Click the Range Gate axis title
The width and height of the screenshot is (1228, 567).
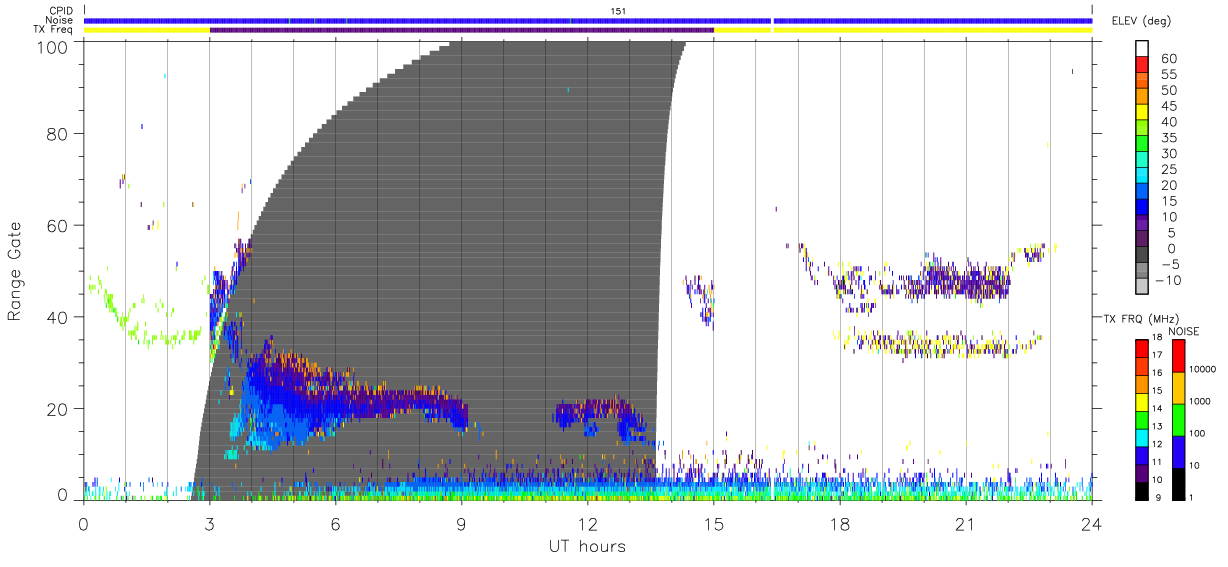coord(15,271)
